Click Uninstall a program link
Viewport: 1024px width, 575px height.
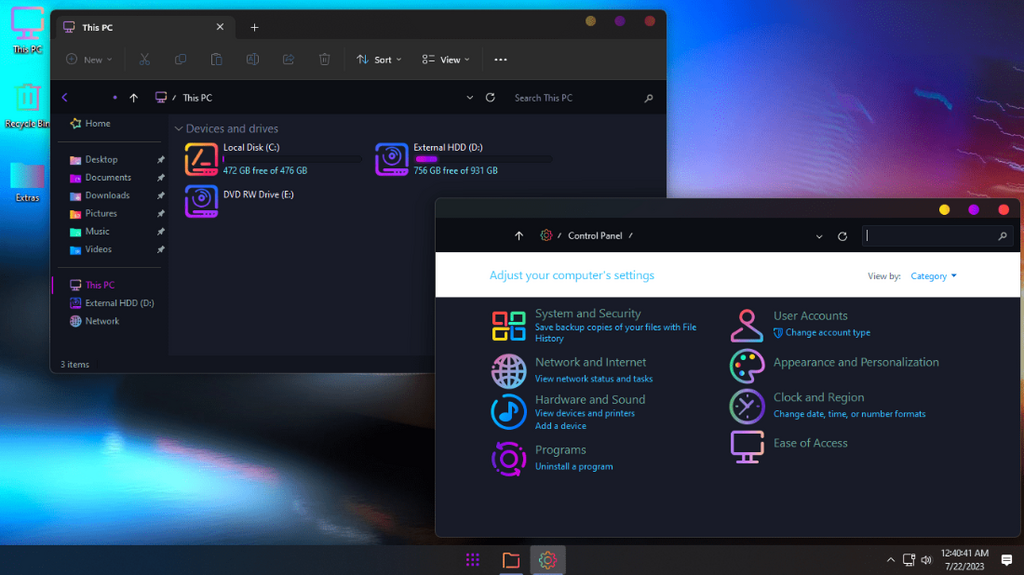coord(574,467)
